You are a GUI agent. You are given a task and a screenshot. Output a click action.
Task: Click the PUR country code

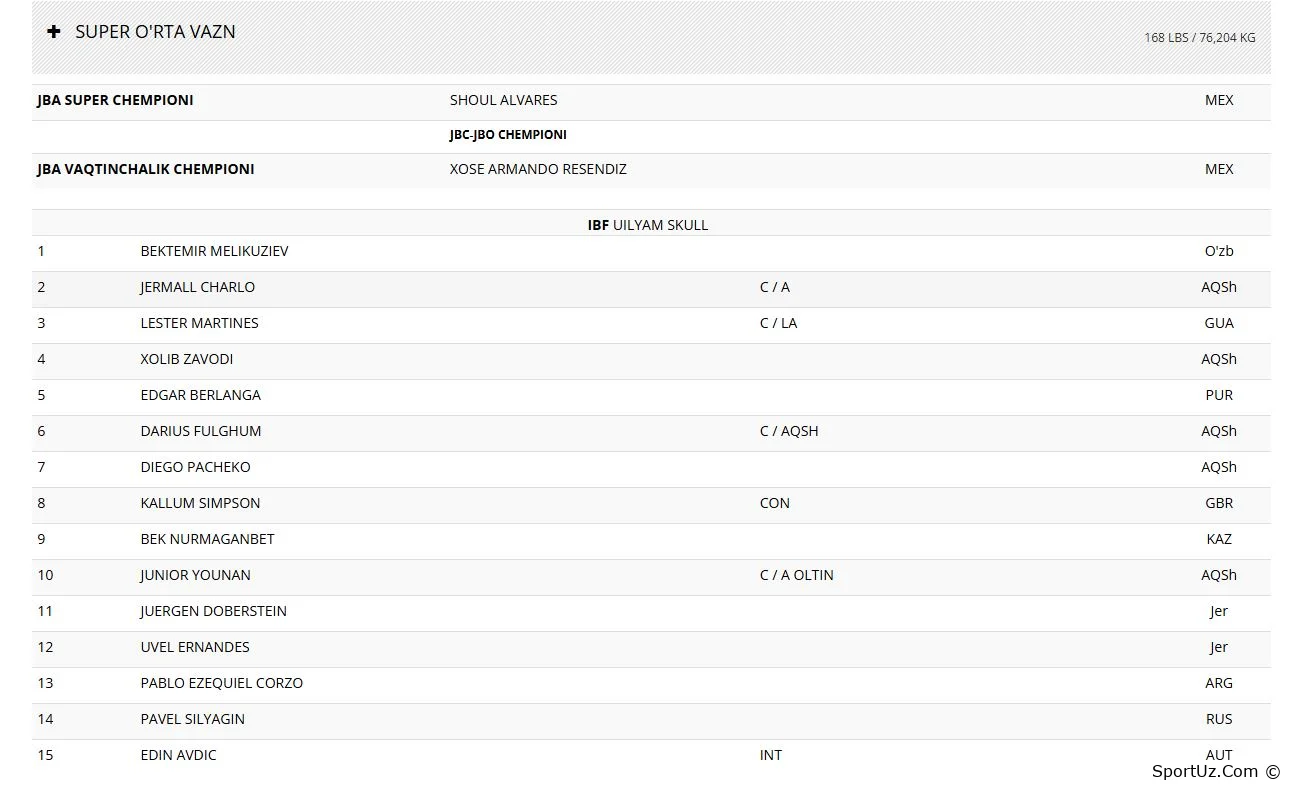pos(1219,395)
